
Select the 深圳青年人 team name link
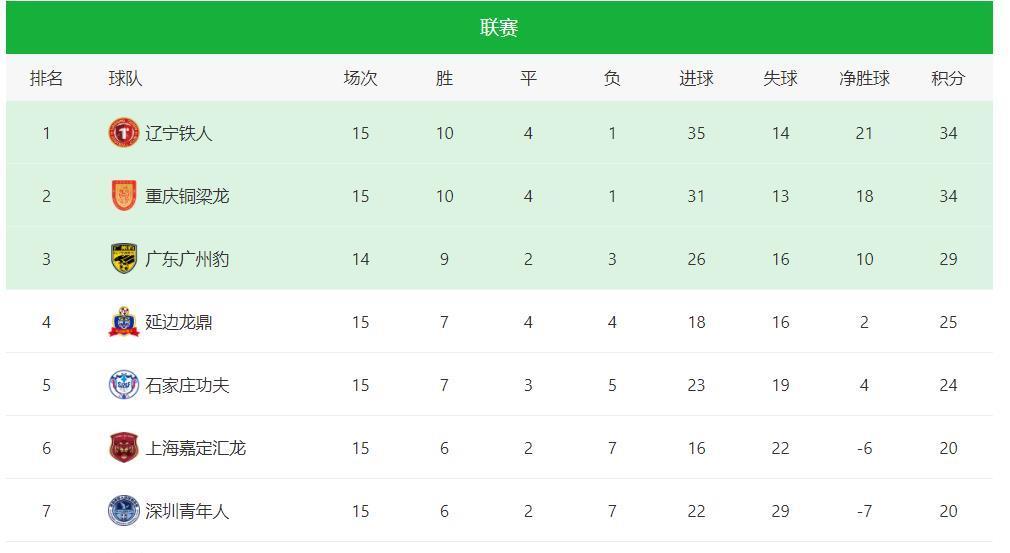point(187,512)
